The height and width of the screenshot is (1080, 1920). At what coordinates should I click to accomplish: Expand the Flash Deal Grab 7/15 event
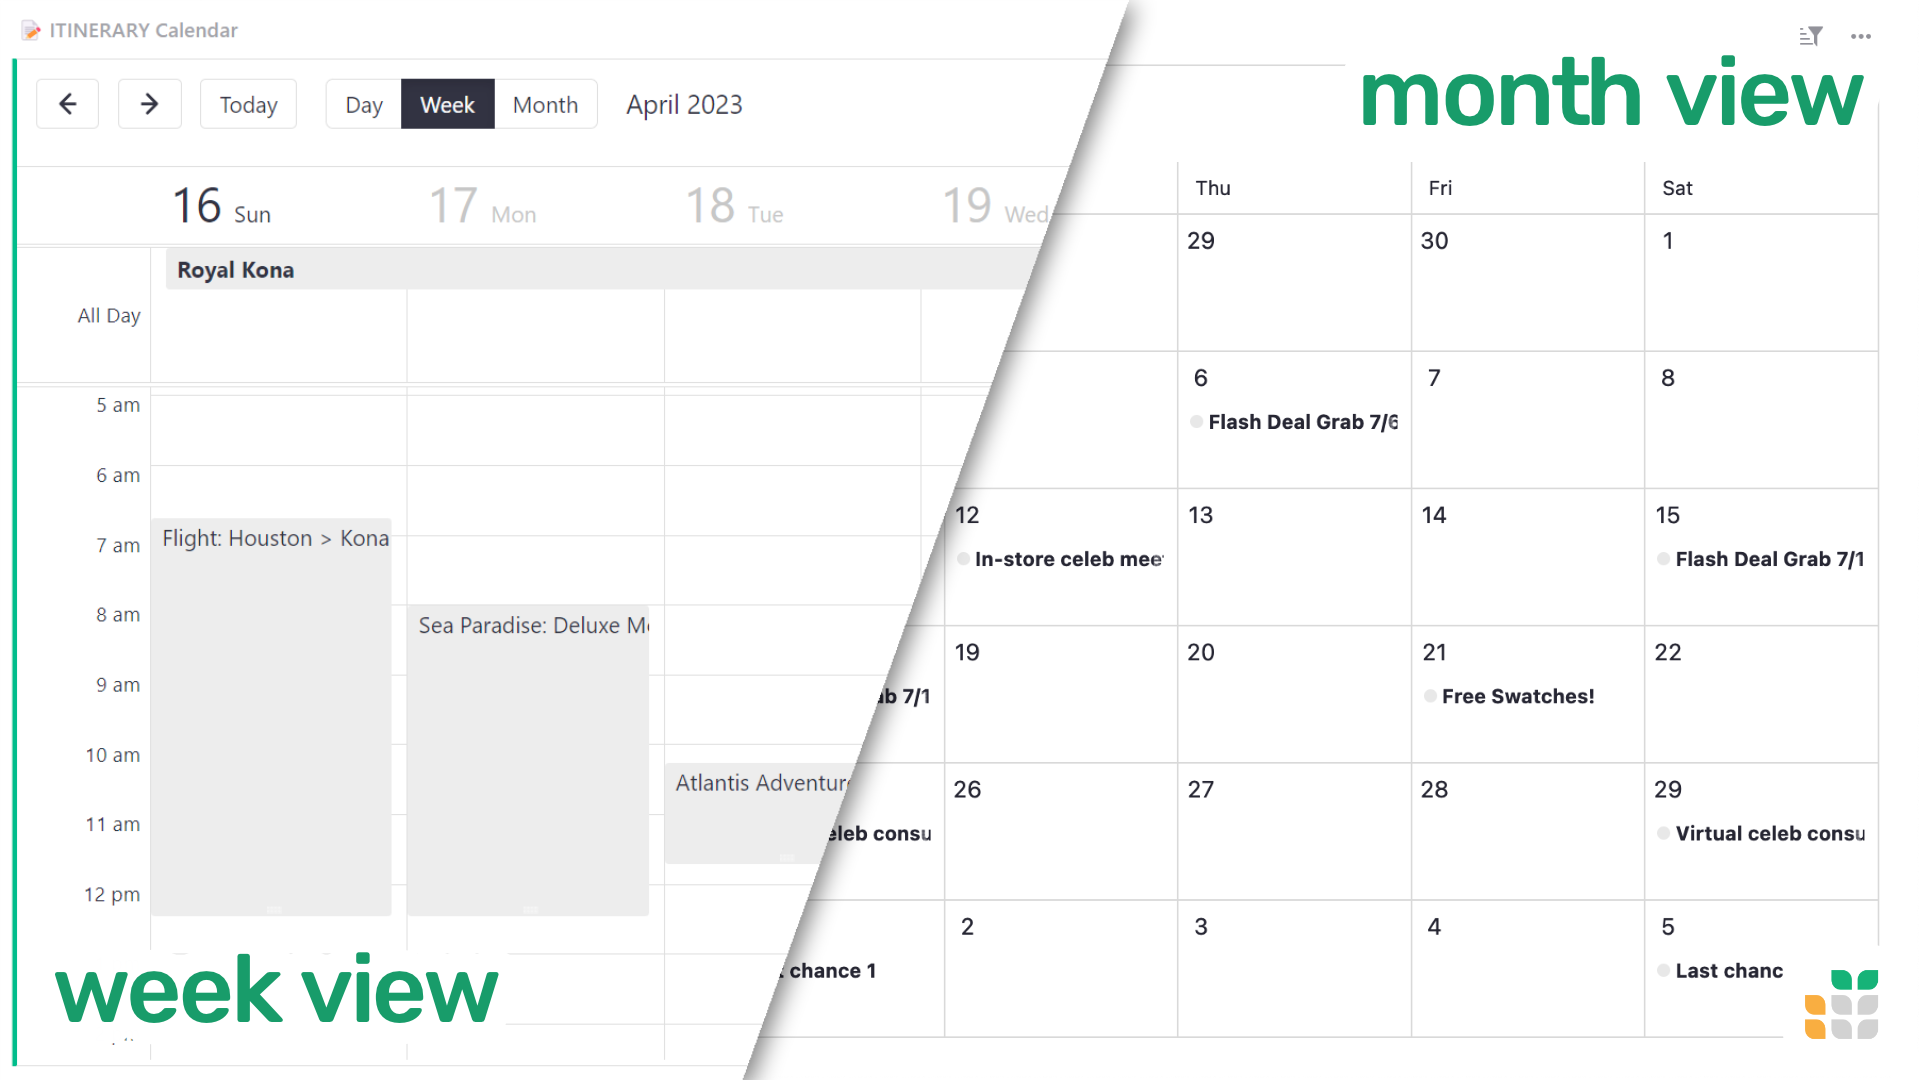[x=1766, y=559]
